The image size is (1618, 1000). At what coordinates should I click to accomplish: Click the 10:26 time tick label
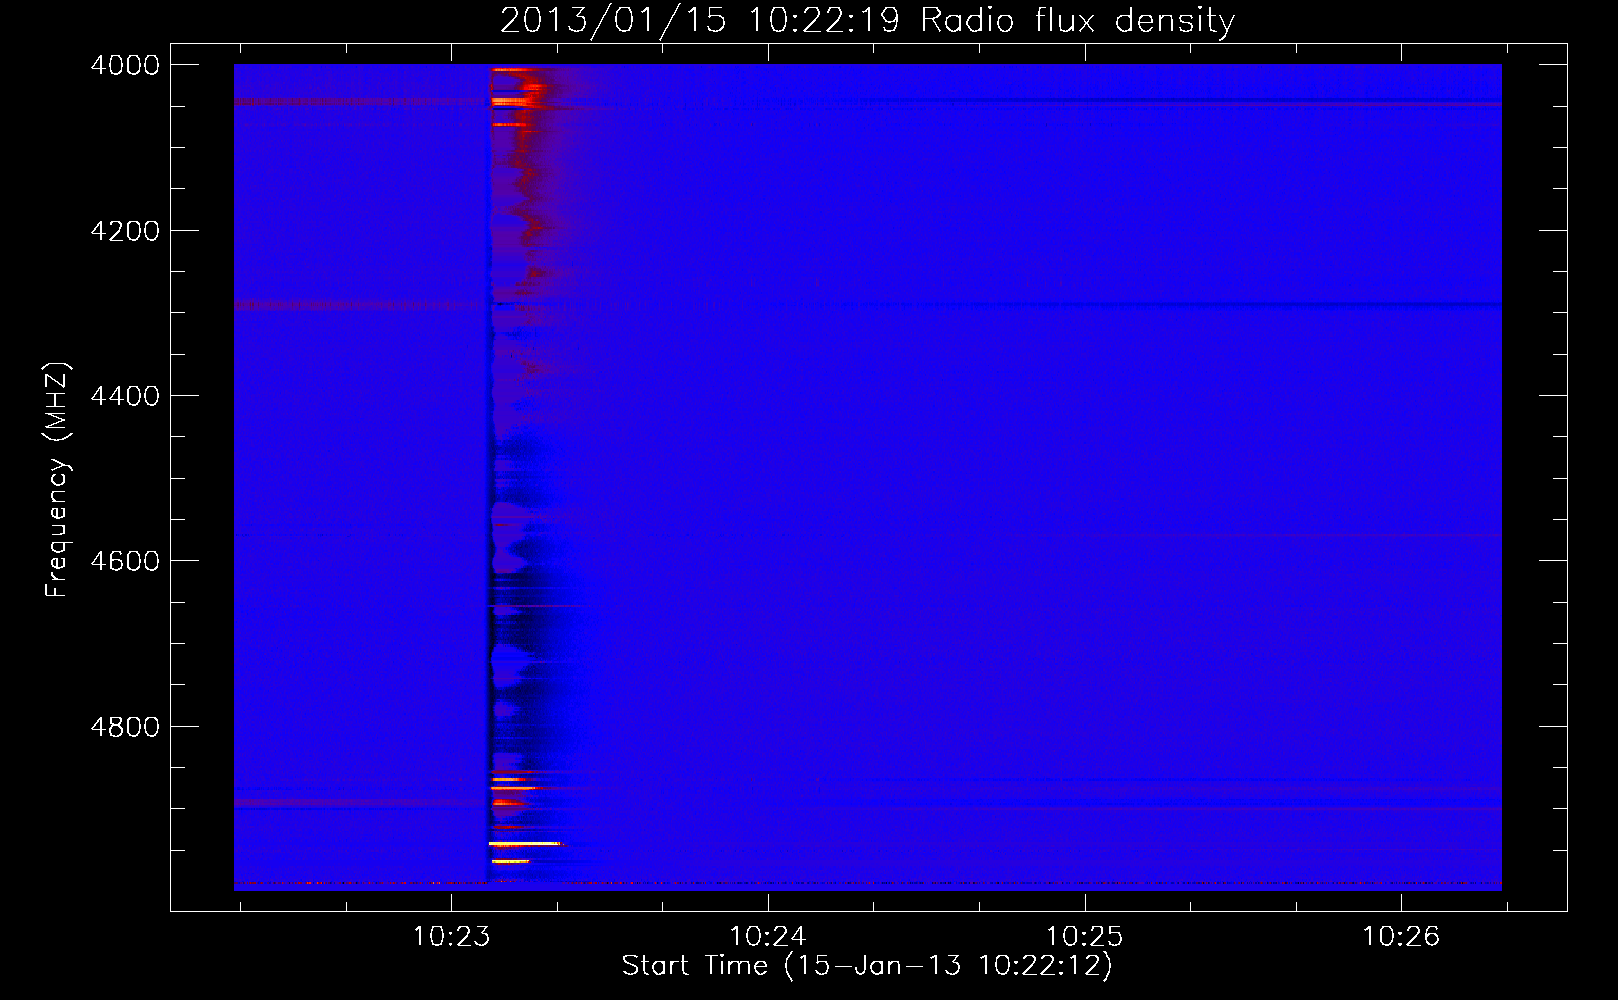coord(1401,937)
